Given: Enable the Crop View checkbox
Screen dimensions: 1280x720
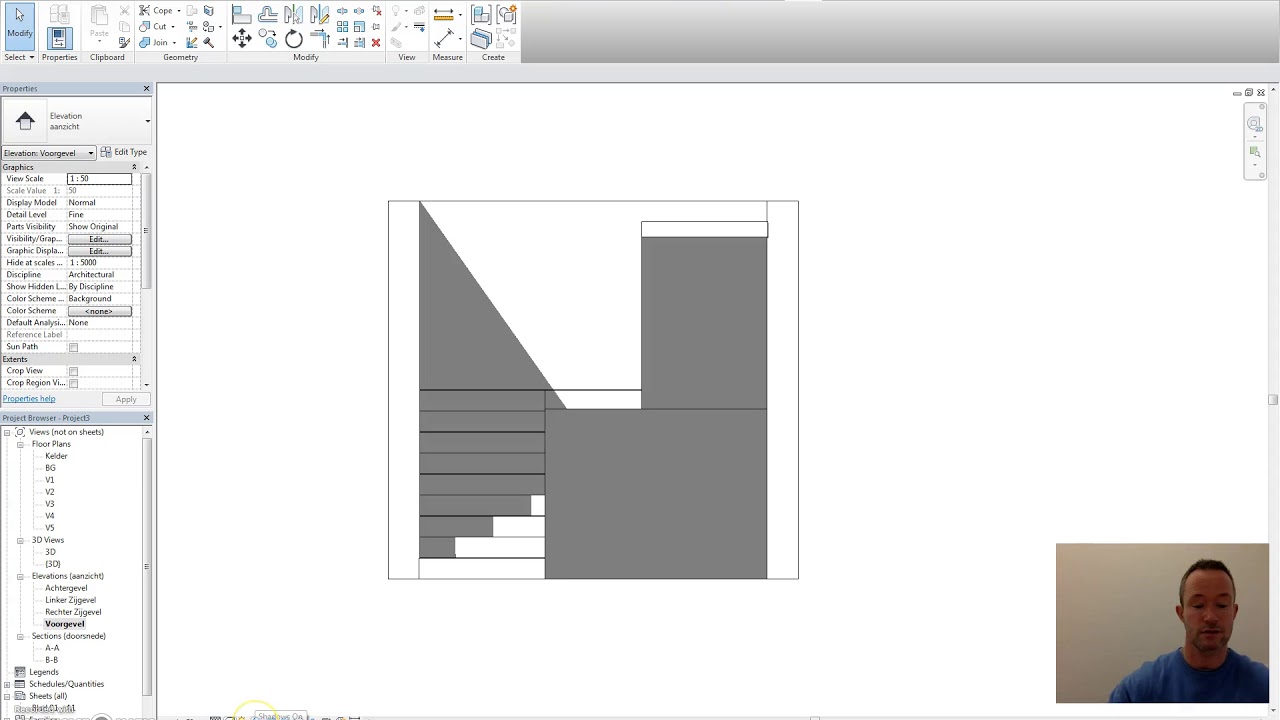Looking at the screenshot, I should 73,371.
